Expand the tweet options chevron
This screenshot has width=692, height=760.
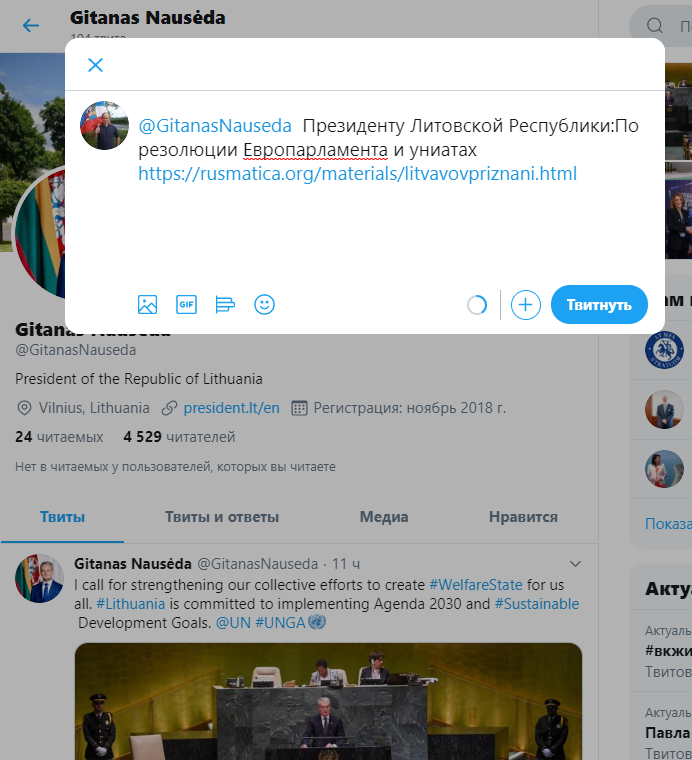[575, 564]
